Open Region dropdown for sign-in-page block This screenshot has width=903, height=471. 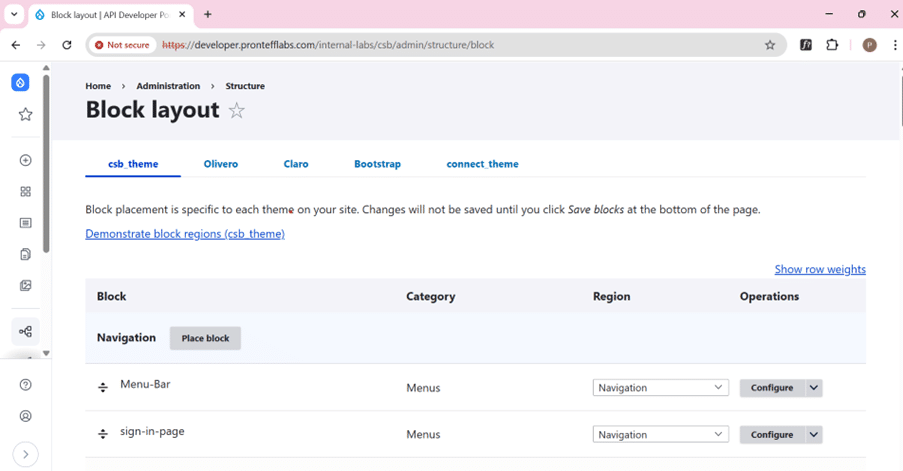click(660, 435)
